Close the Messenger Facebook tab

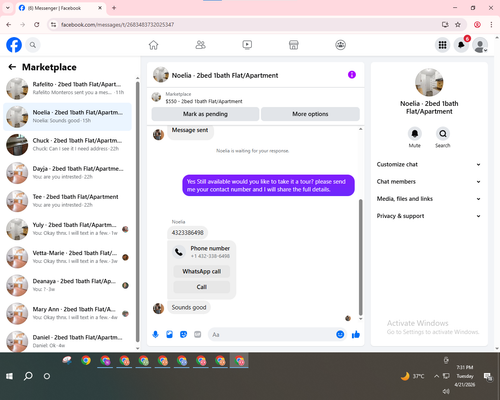coord(100,8)
